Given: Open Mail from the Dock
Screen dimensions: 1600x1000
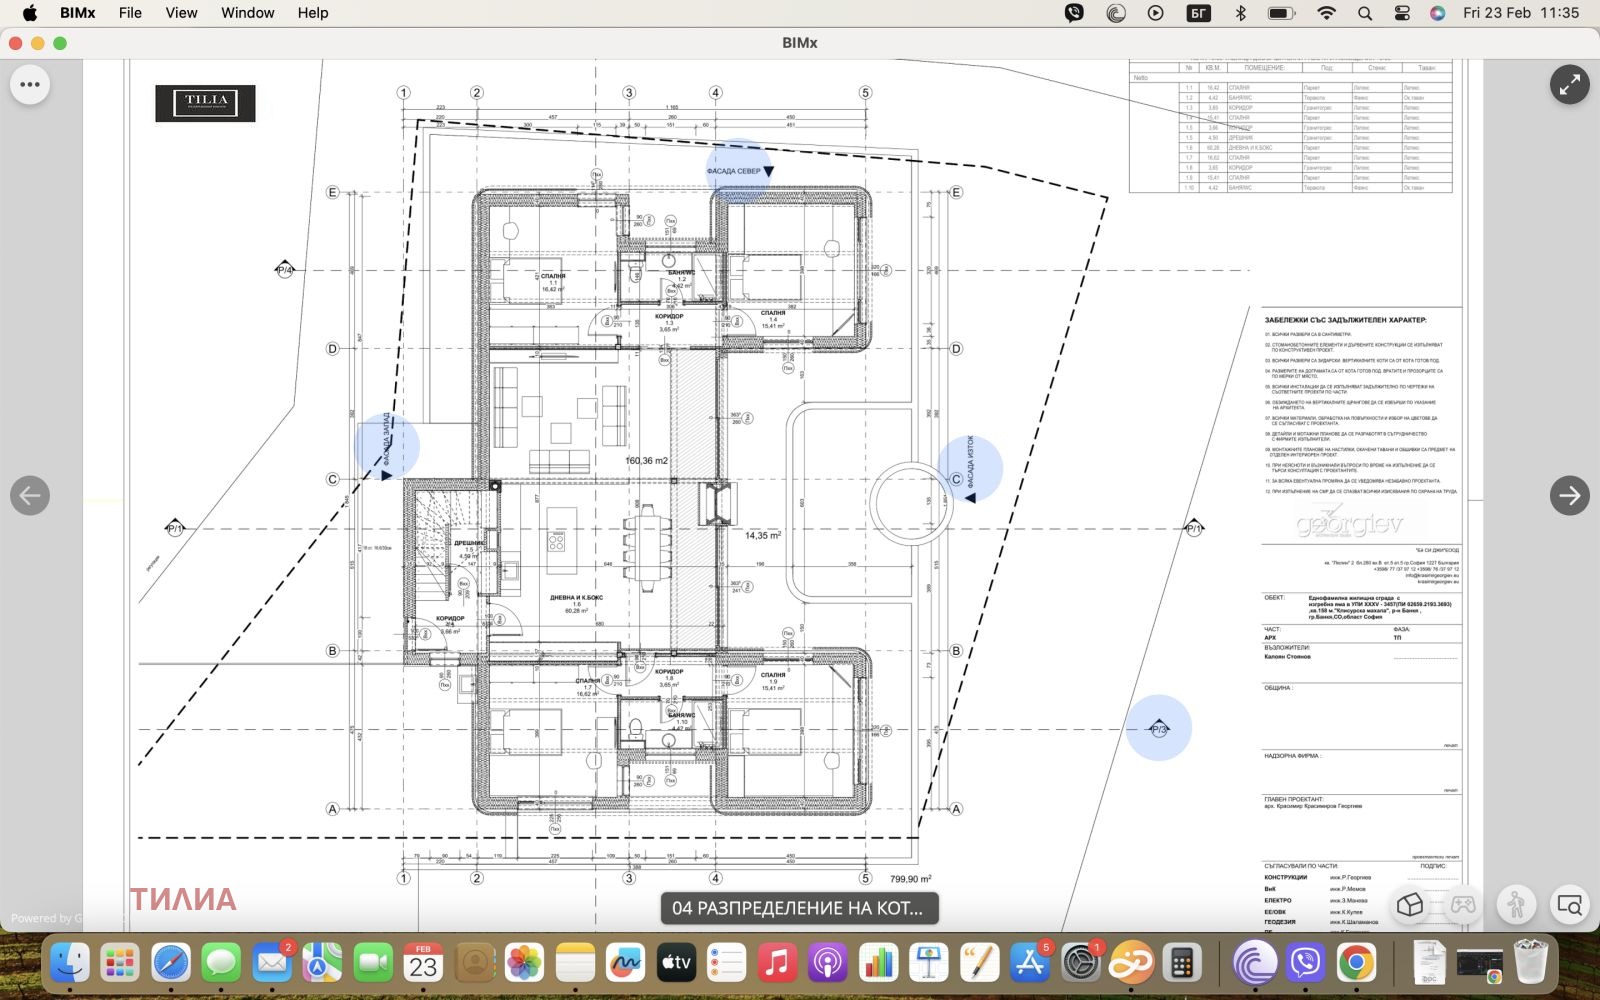Looking at the screenshot, I should [x=272, y=964].
